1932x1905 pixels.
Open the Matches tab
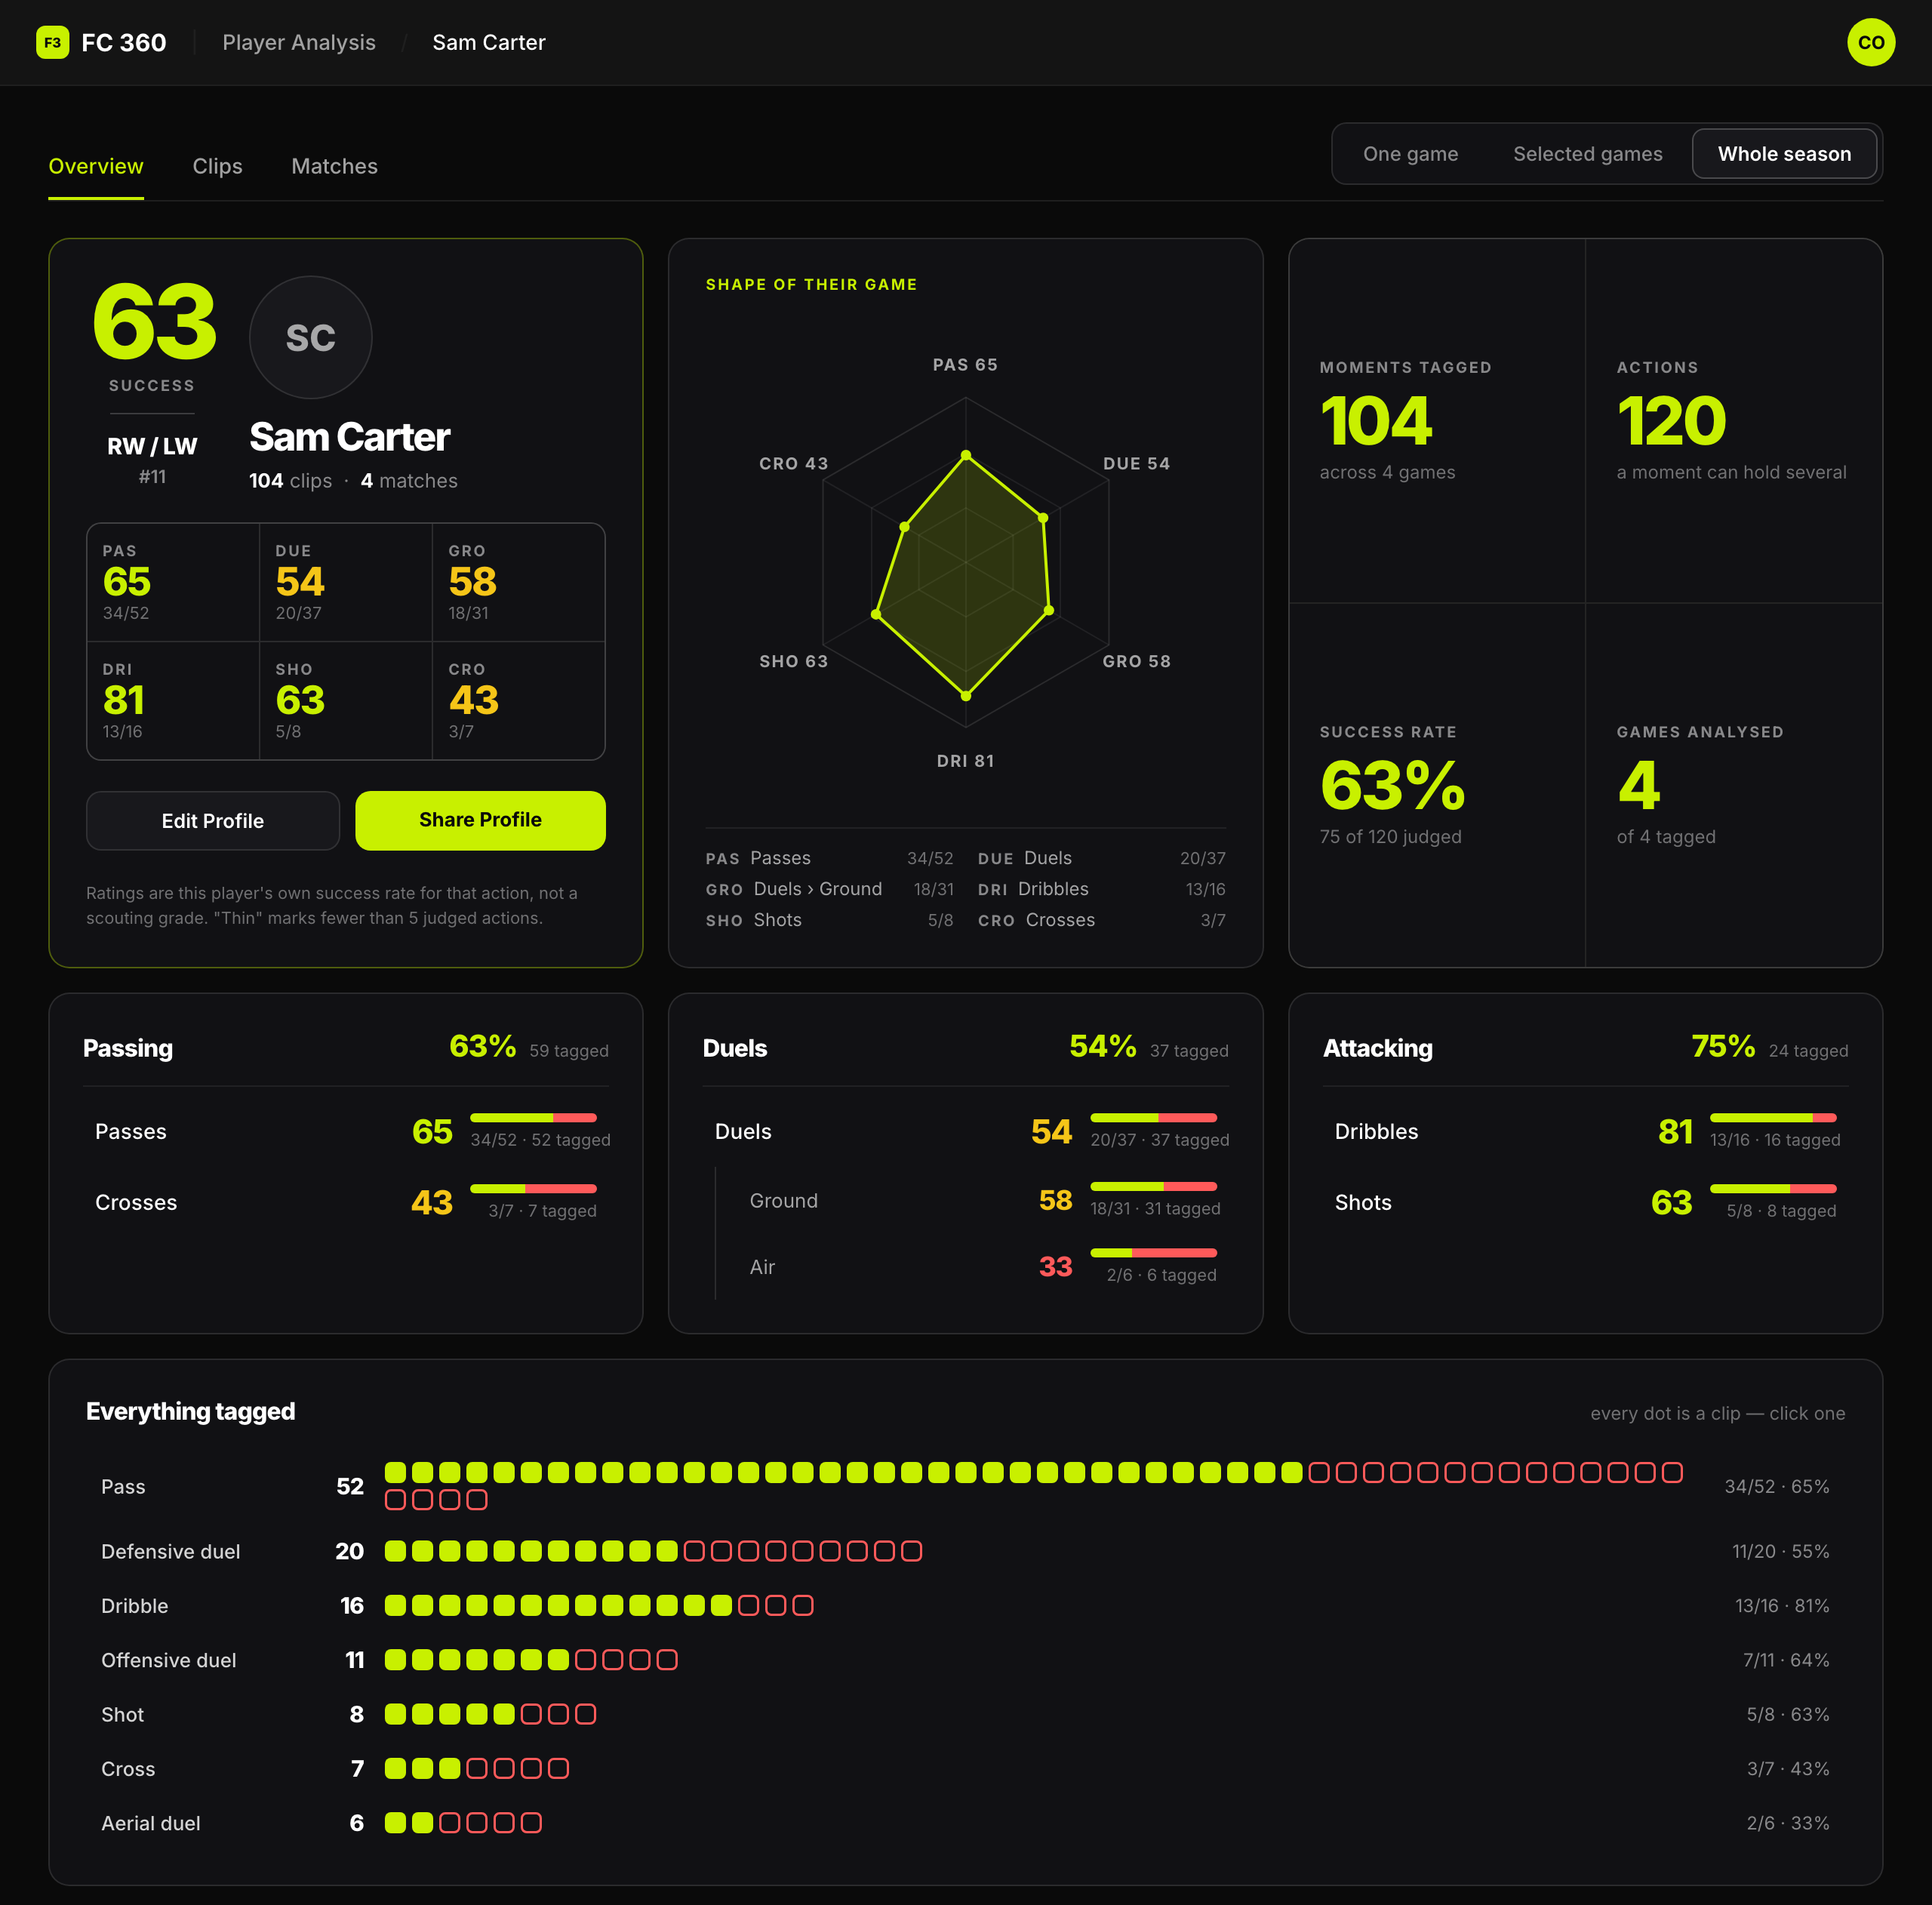334,166
